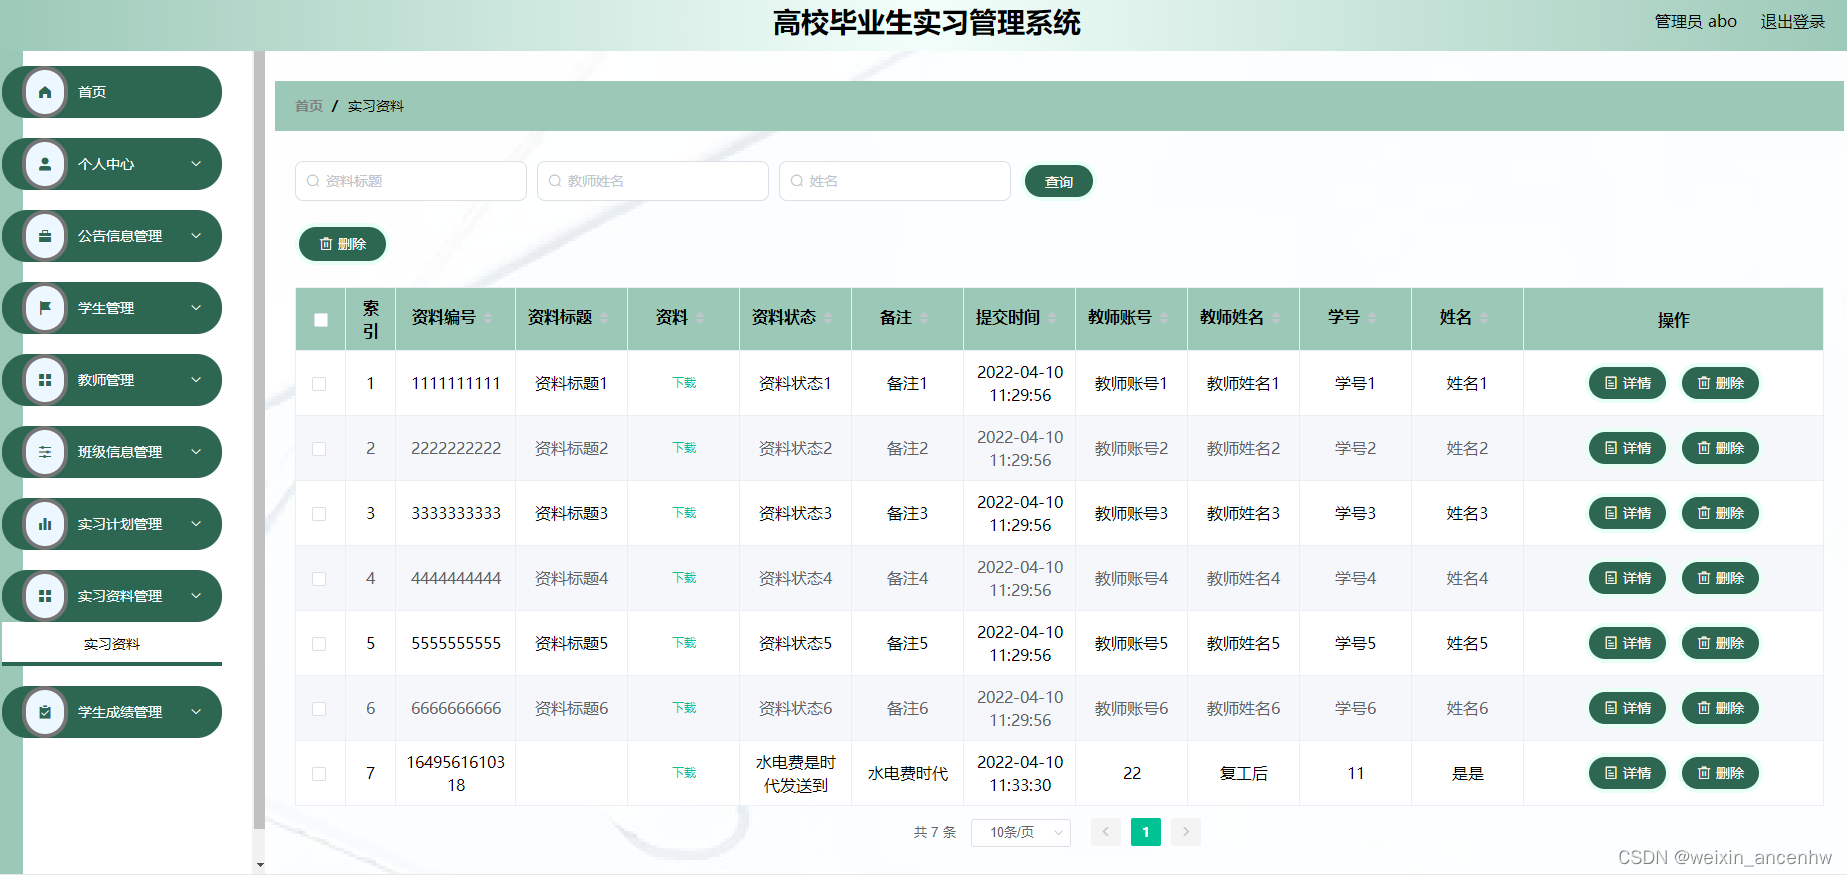Click 管理员 abo account label
Viewport: 1847px width, 876px height.
click(1696, 22)
